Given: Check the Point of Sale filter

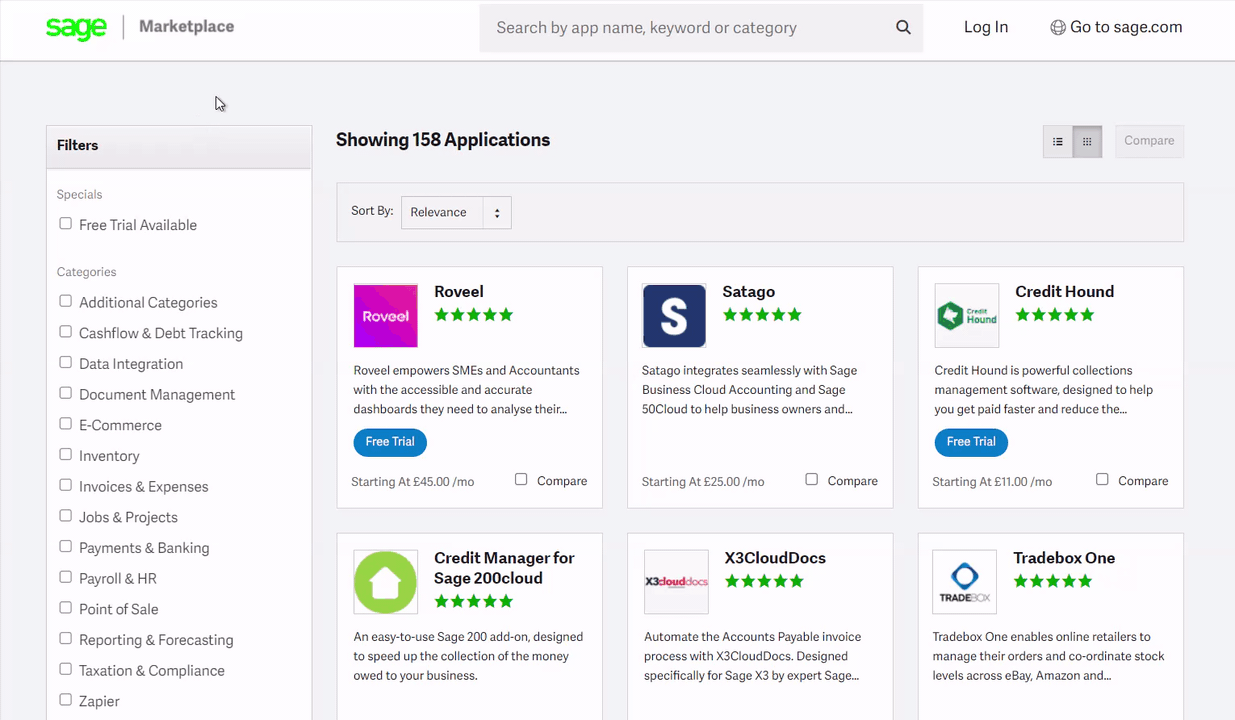Looking at the screenshot, I should click(66, 608).
